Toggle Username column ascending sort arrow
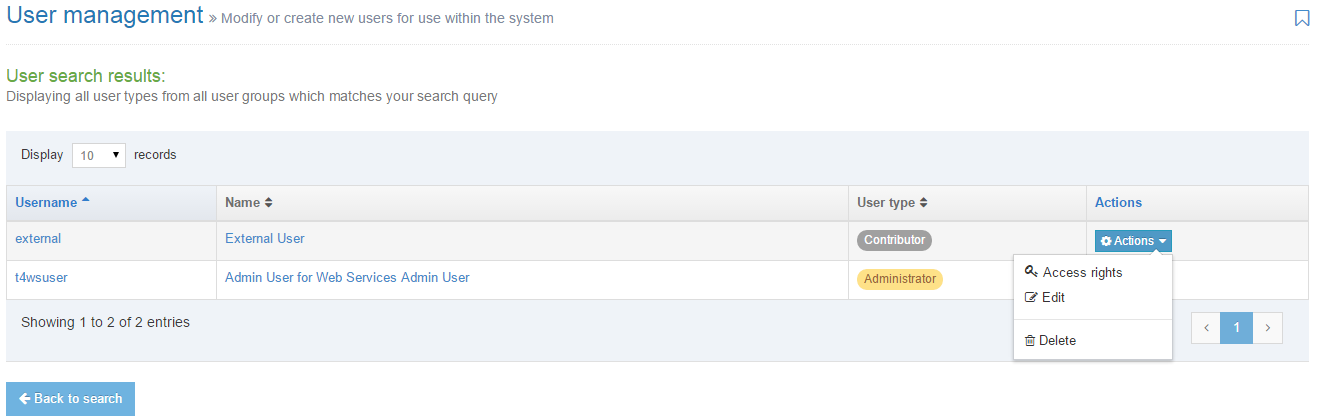This screenshot has height=420, width=1323. [x=86, y=202]
